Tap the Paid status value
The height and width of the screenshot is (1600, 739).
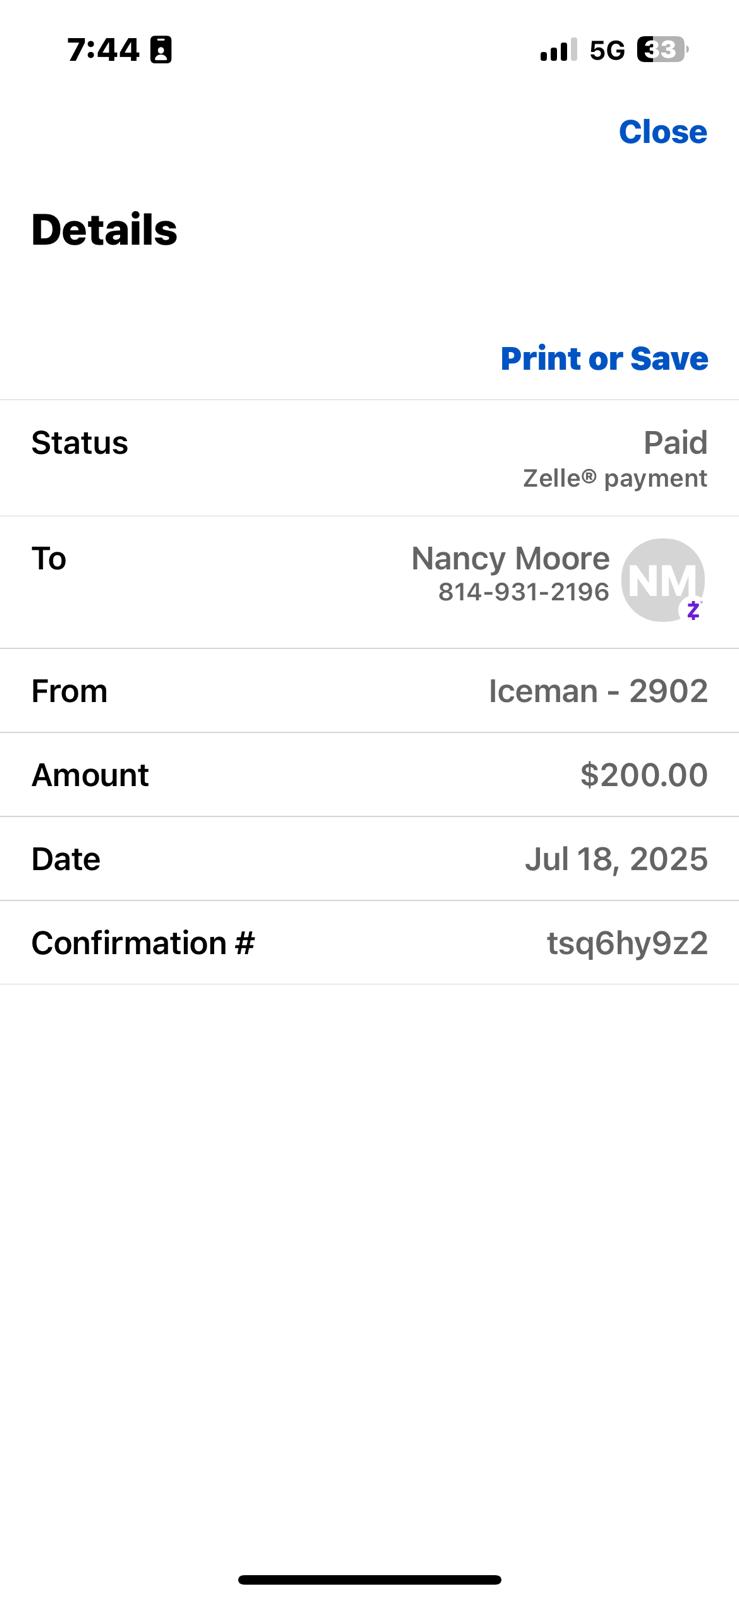coord(675,442)
